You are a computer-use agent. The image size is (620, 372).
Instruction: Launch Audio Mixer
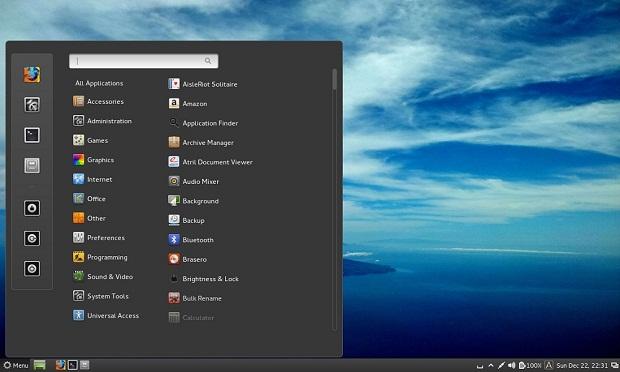193,181
